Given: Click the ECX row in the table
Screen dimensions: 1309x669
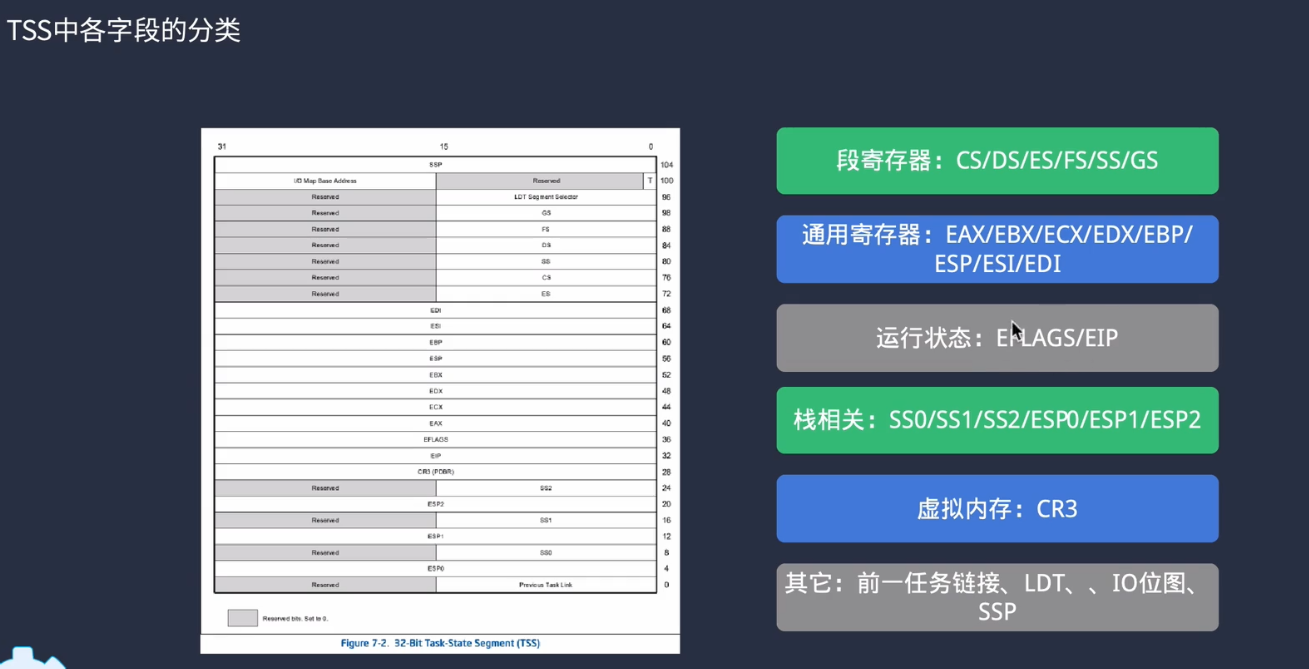Looking at the screenshot, I should (x=435, y=407).
